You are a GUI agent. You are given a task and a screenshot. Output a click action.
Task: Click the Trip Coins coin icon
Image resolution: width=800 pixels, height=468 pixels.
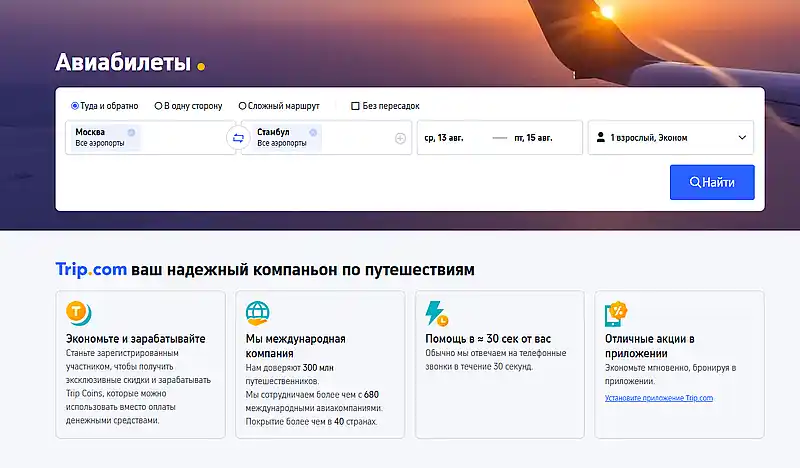click(x=79, y=313)
